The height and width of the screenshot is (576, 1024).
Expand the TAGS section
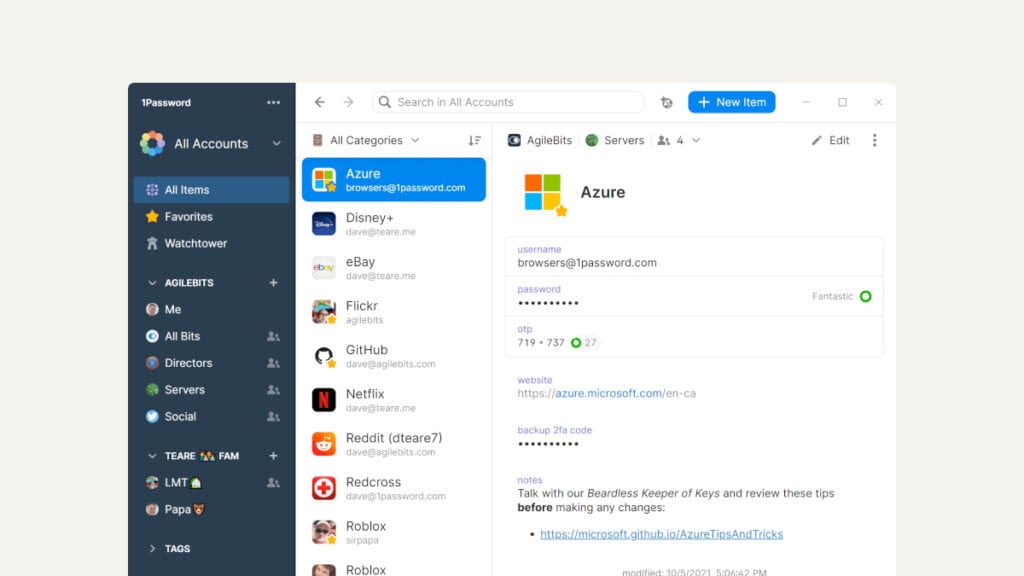pyautogui.click(x=152, y=549)
